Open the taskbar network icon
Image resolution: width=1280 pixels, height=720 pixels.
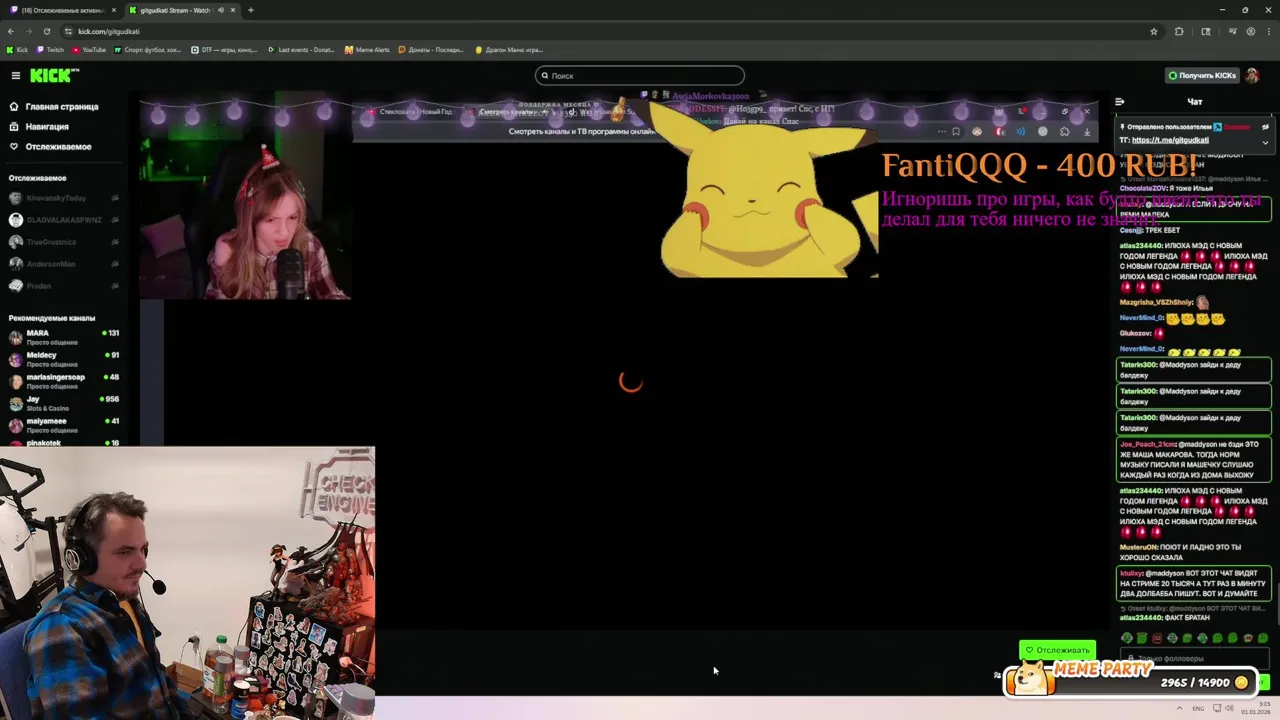point(1215,708)
